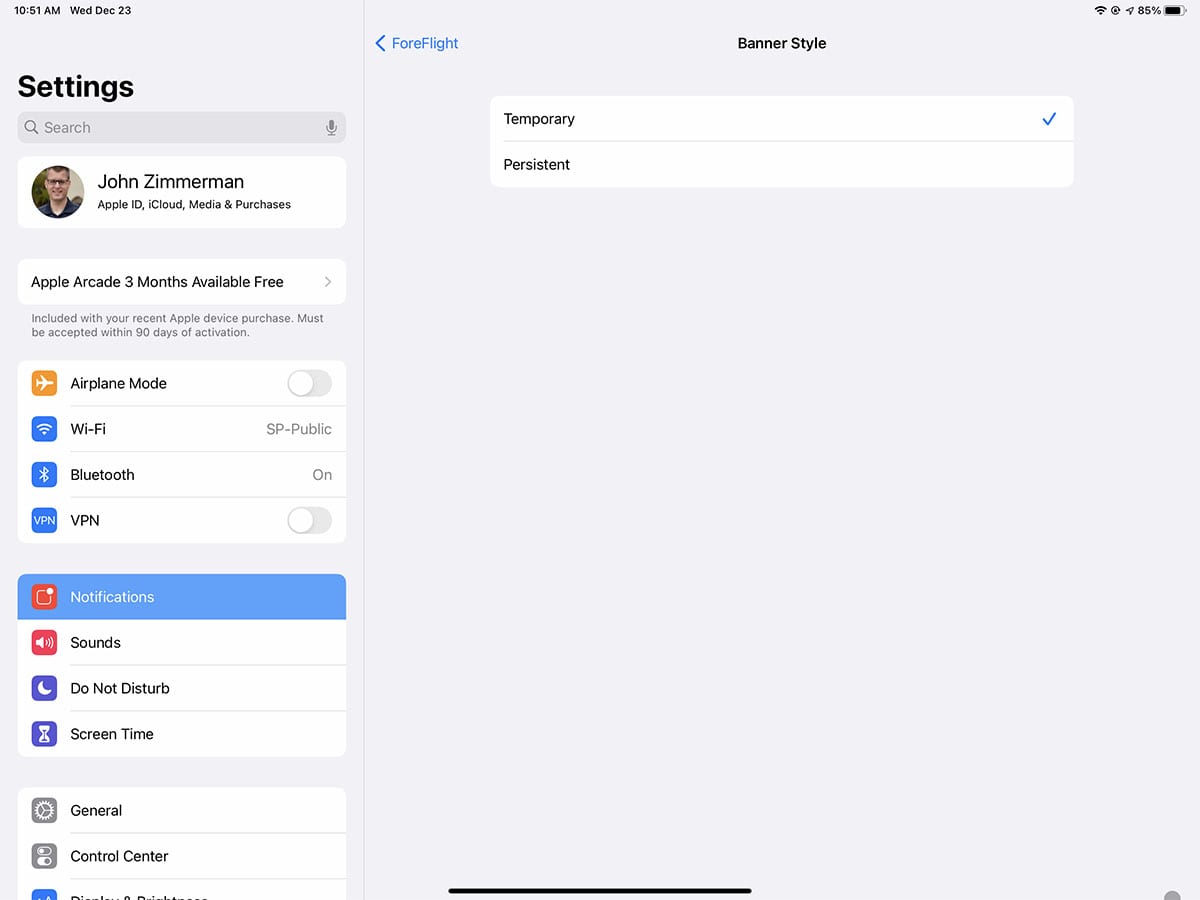Screen dimensions: 1200x900
Task: Go back to ForeFlight settings
Action: [416, 43]
